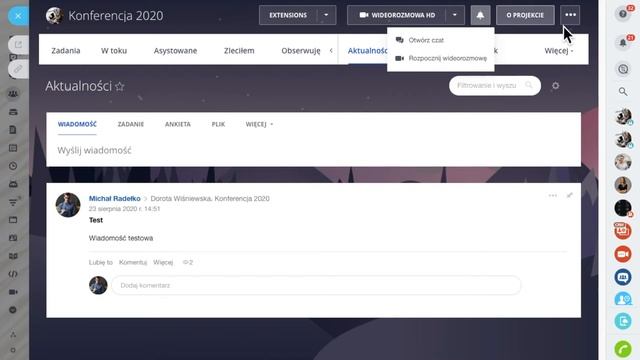Switch to the W toku tab

coord(114,51)
